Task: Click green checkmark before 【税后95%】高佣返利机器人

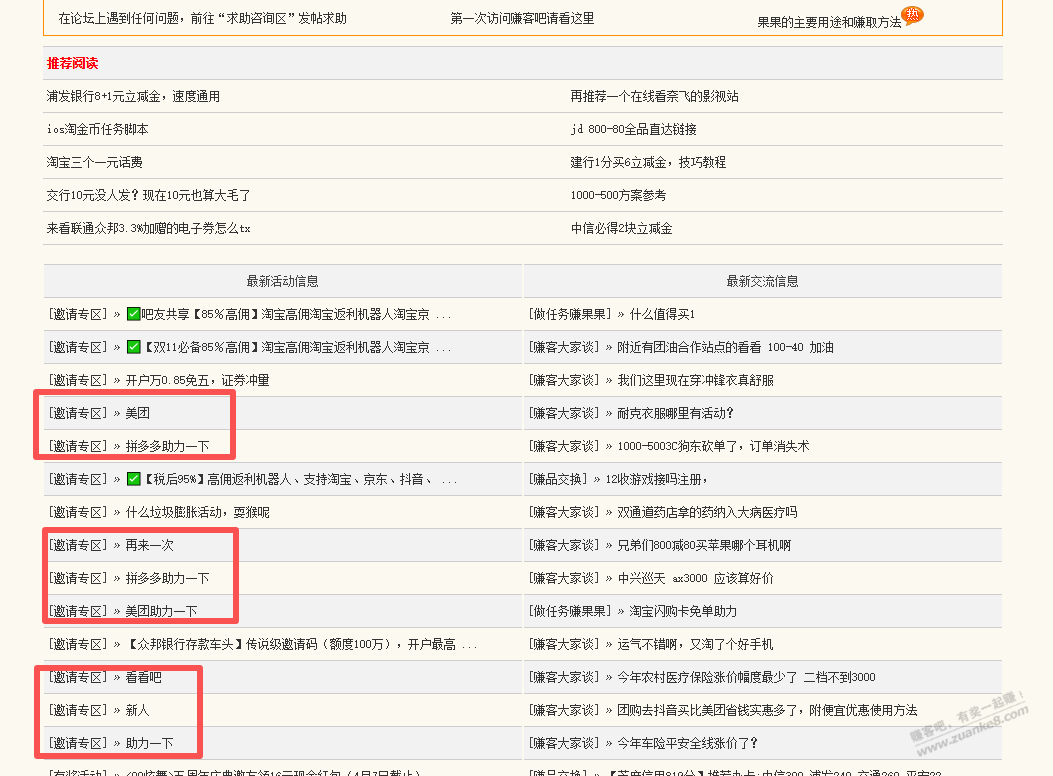Action: coord(133,479)
